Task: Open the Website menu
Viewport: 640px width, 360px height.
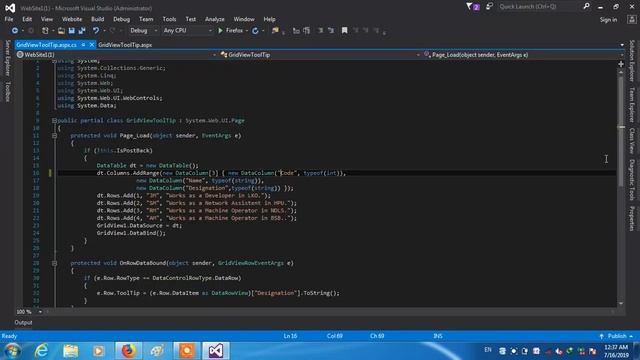Action: pyautogui.click(x=72, y=19)
